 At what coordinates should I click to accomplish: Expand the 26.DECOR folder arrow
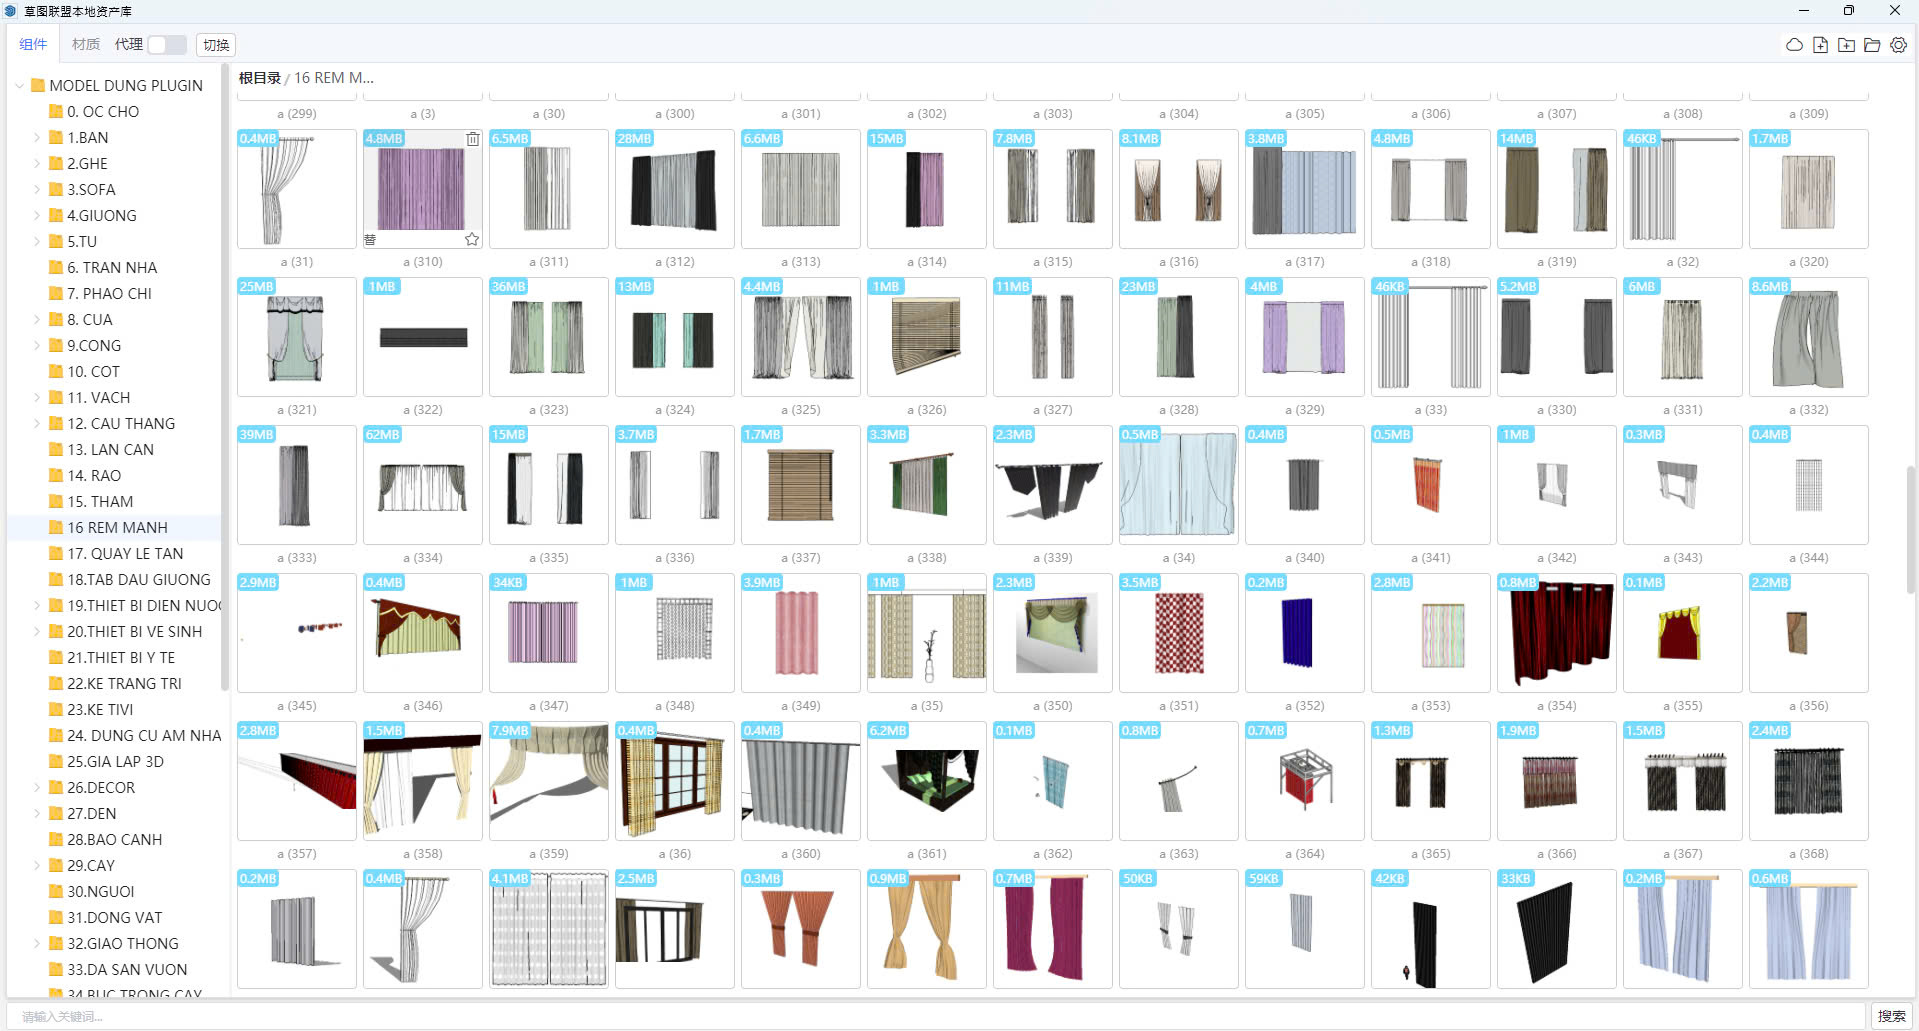click(37, 788)
